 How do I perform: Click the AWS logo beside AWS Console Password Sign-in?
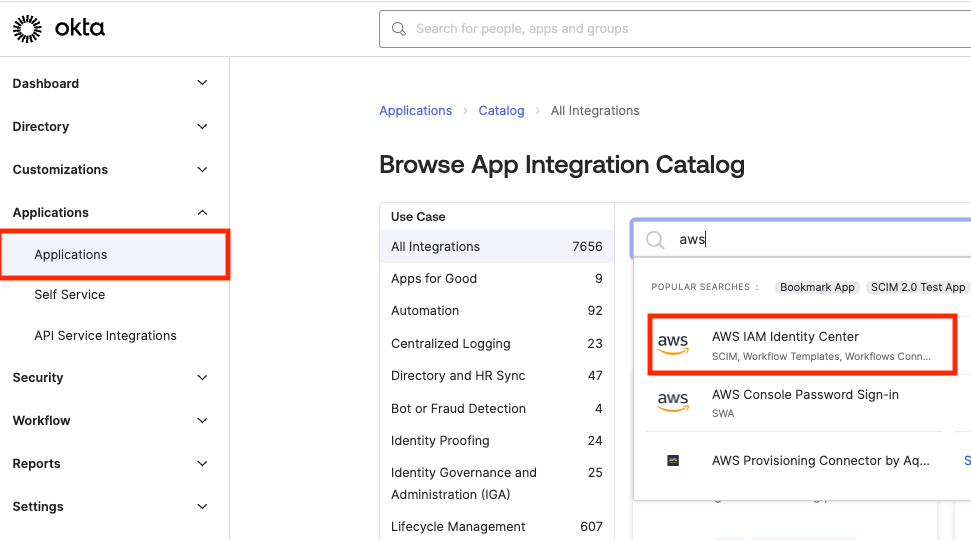pos(673,402)
